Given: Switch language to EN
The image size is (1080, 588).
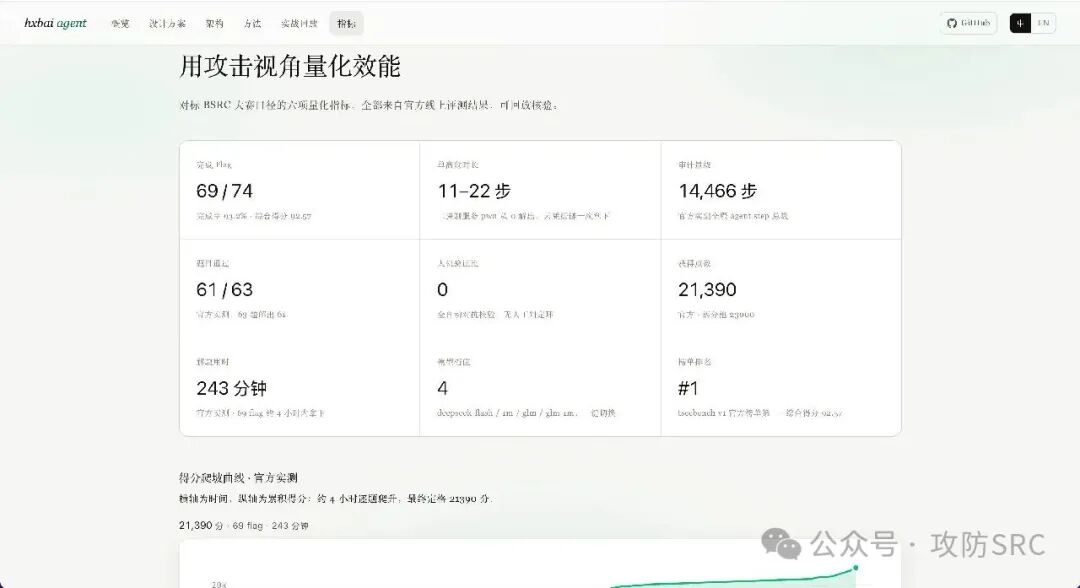Looking at the screenshot, I should (x=1043, y=23).
